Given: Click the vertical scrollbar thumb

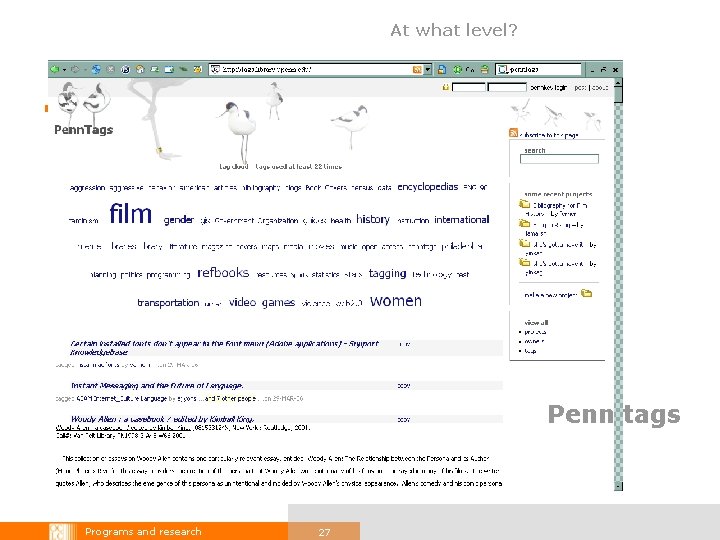Looking at the screenshot, I should pos(618,95).
